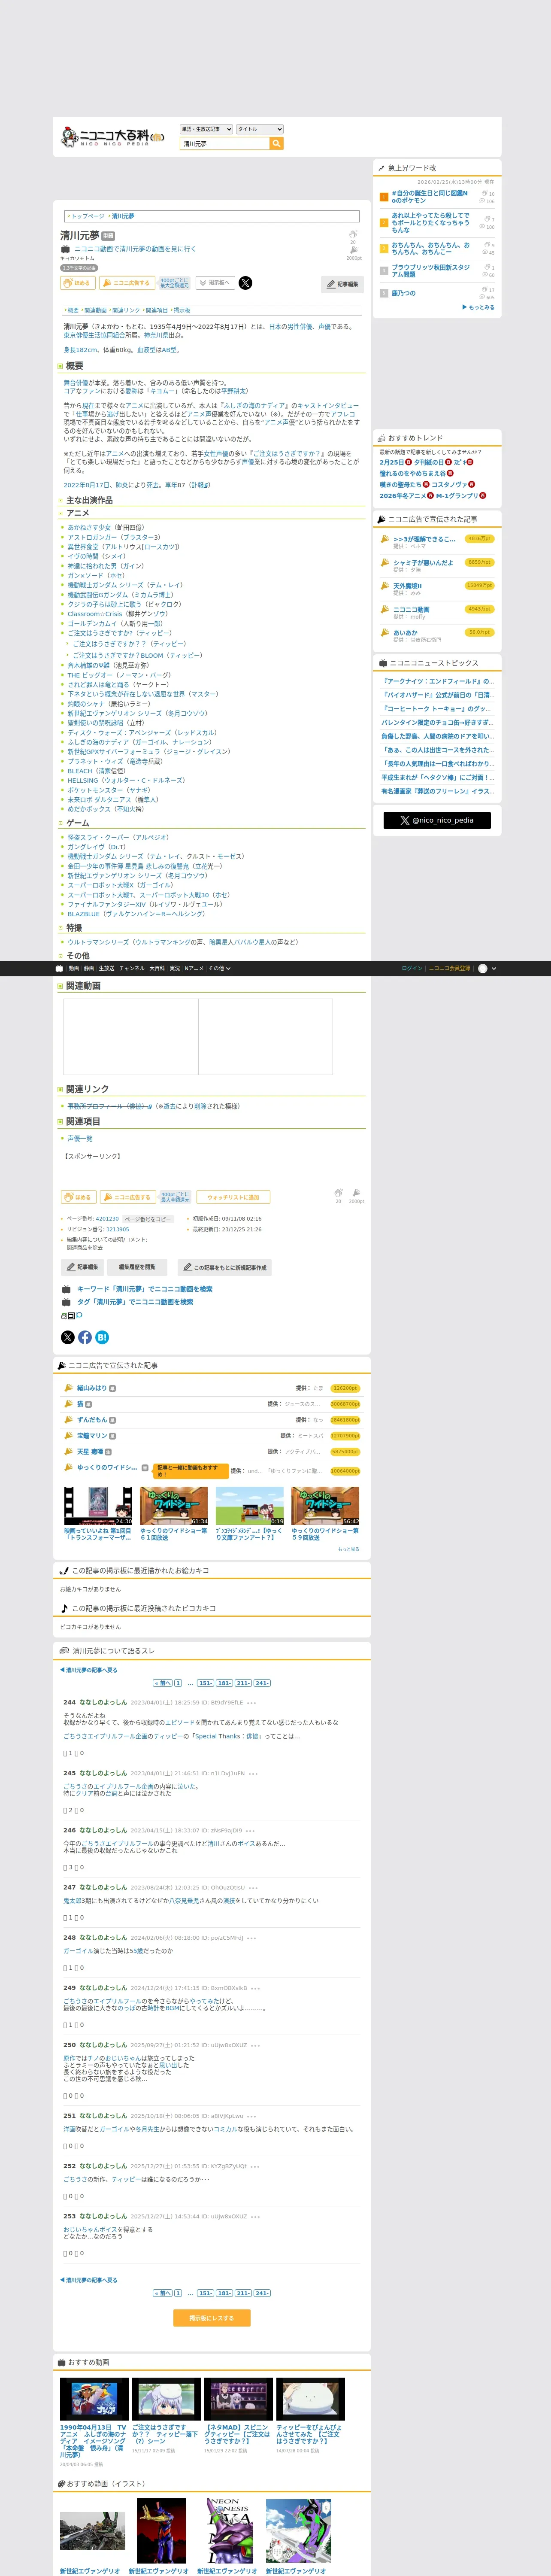
Task: Open the 声優一覧 related item link
Action: [79, 1138]
